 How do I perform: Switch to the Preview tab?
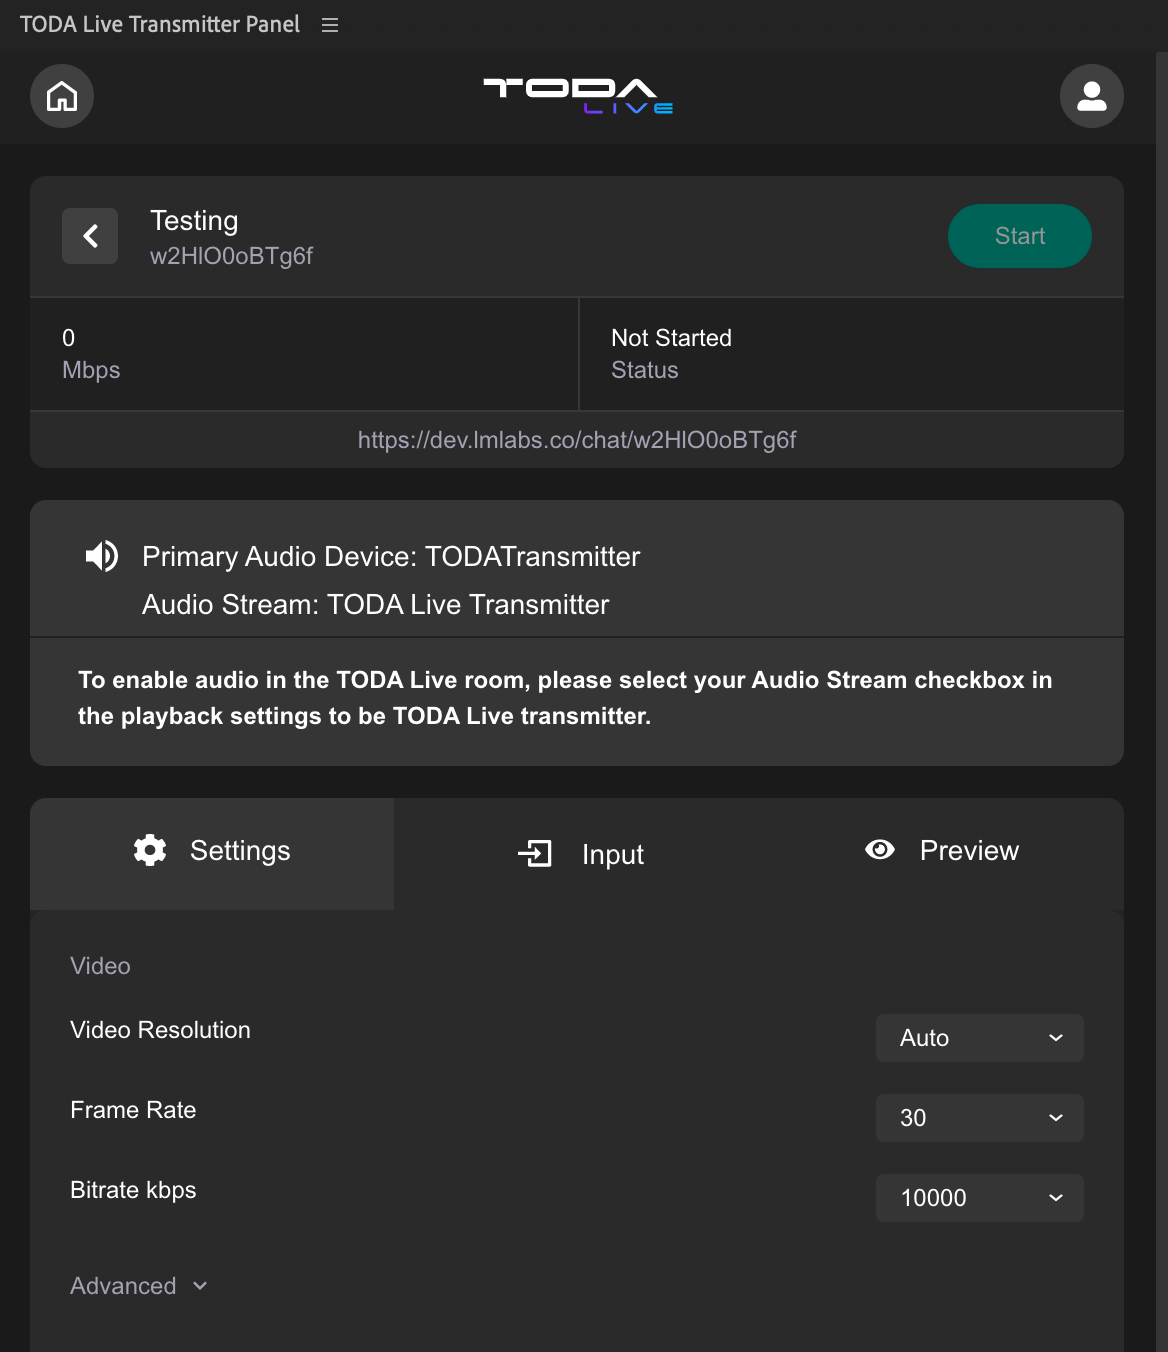coord(942,852)
